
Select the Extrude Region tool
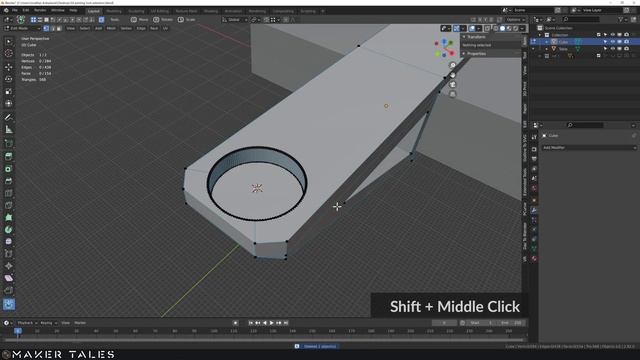[9, 156]
